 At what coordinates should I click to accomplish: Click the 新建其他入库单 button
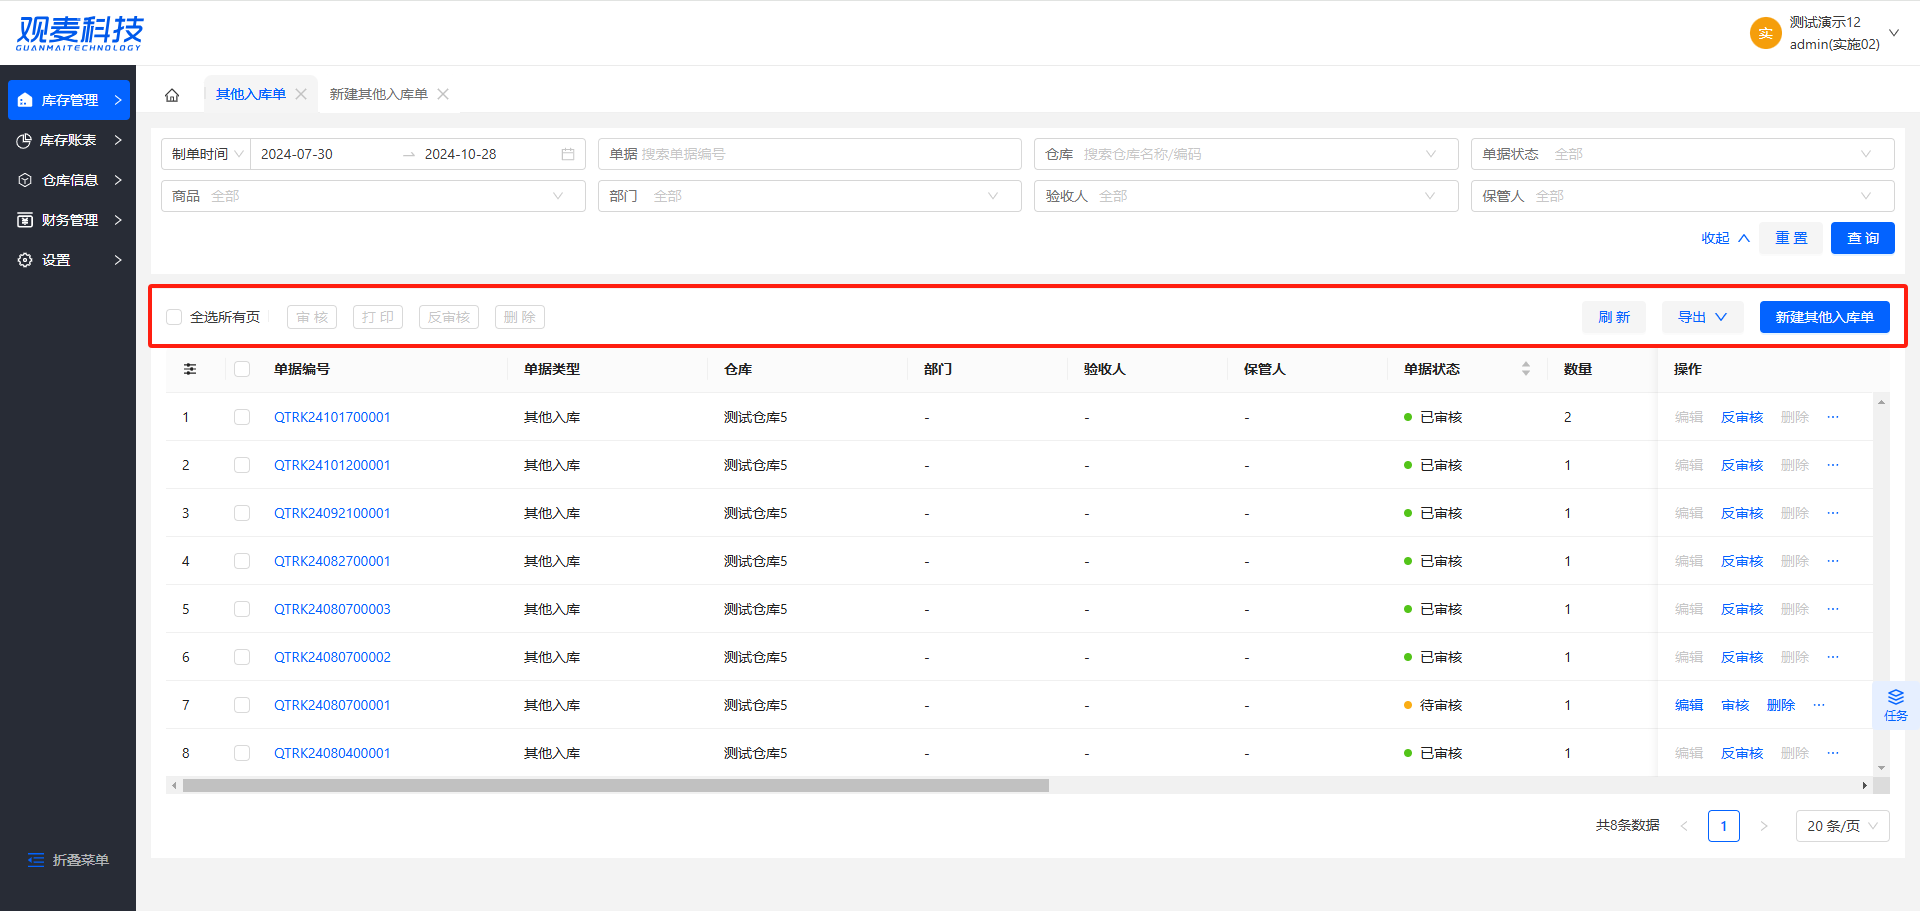(1825, 317)
